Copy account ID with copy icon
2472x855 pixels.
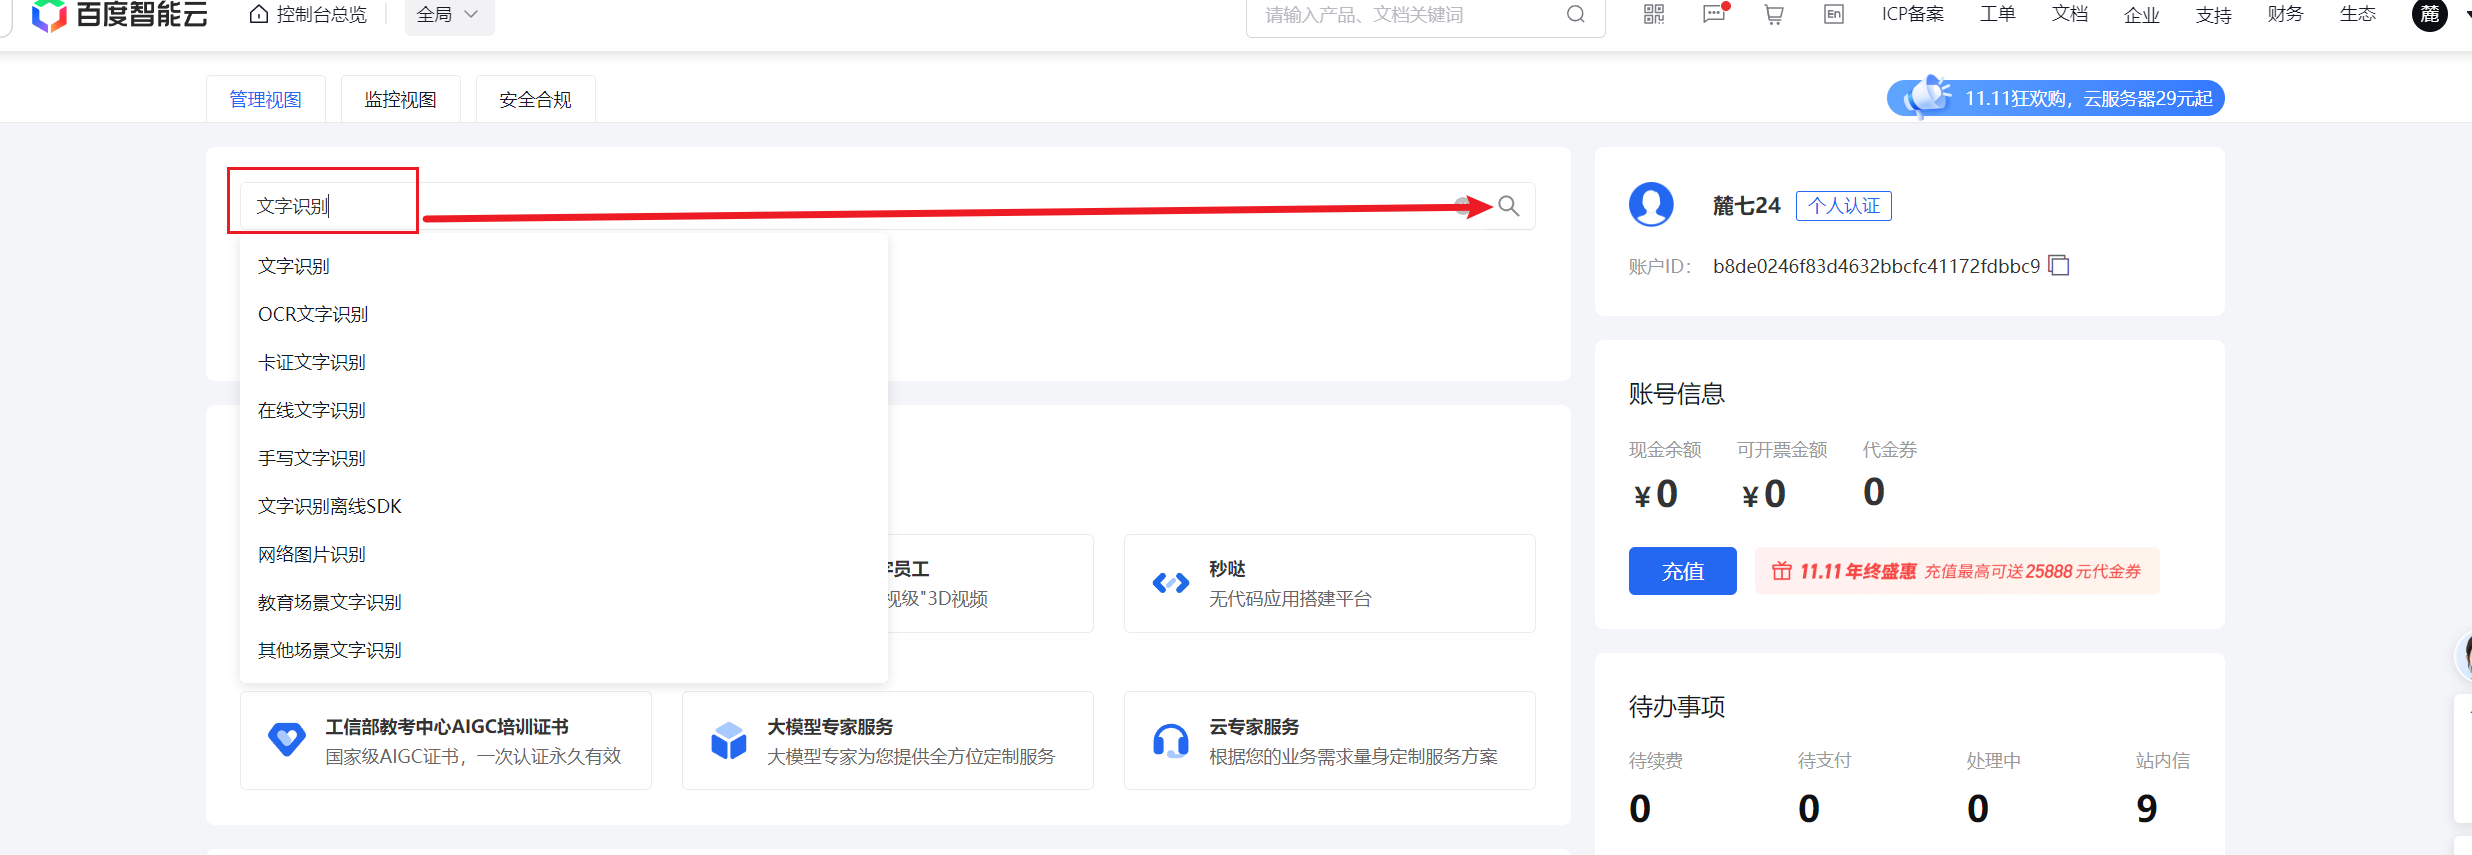click(2059, 265)
